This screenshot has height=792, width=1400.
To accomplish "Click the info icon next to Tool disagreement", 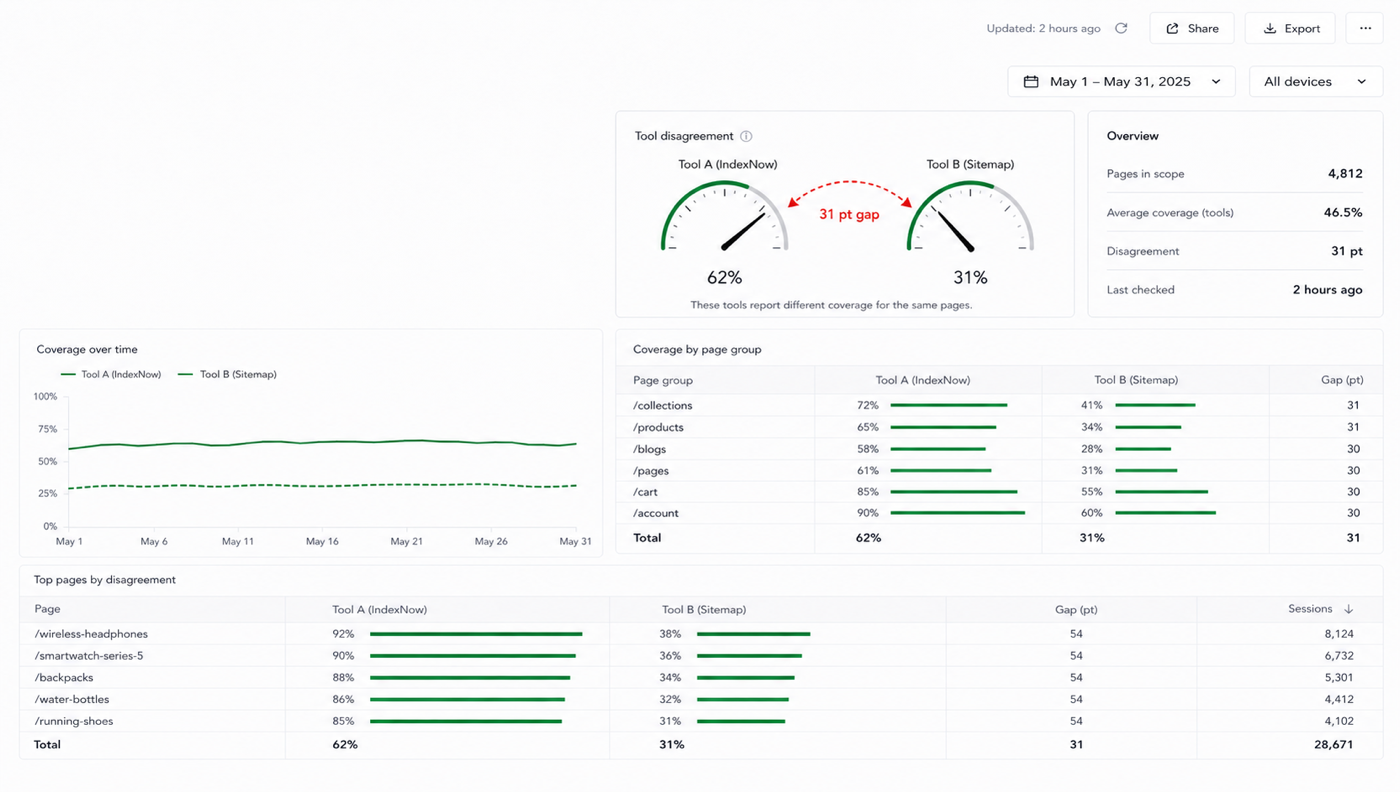I will 746,136.
